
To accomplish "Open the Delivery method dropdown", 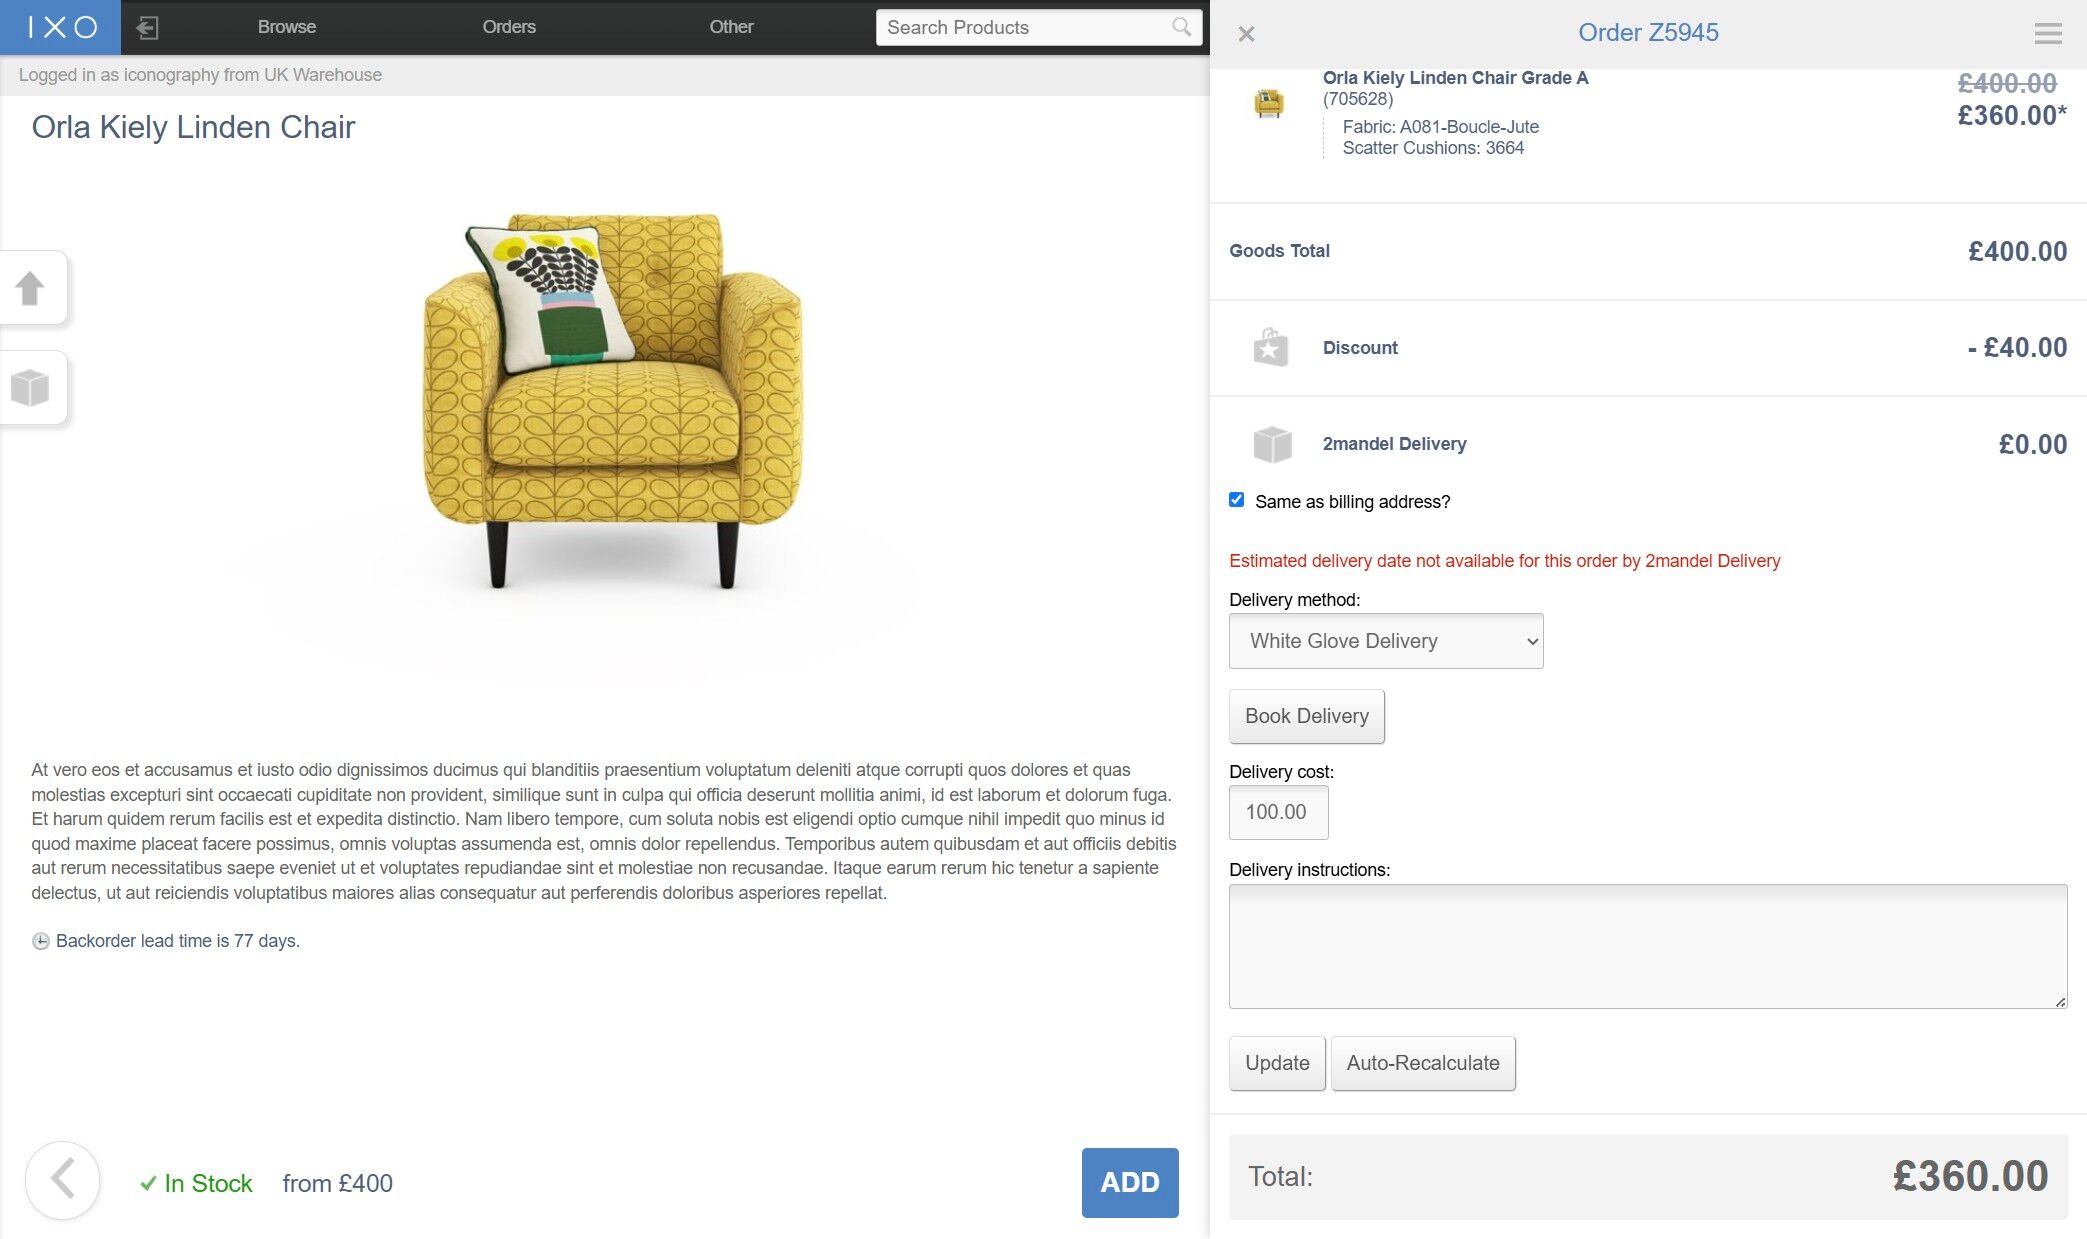I will pyautogui.click(x=1386, y=641).
